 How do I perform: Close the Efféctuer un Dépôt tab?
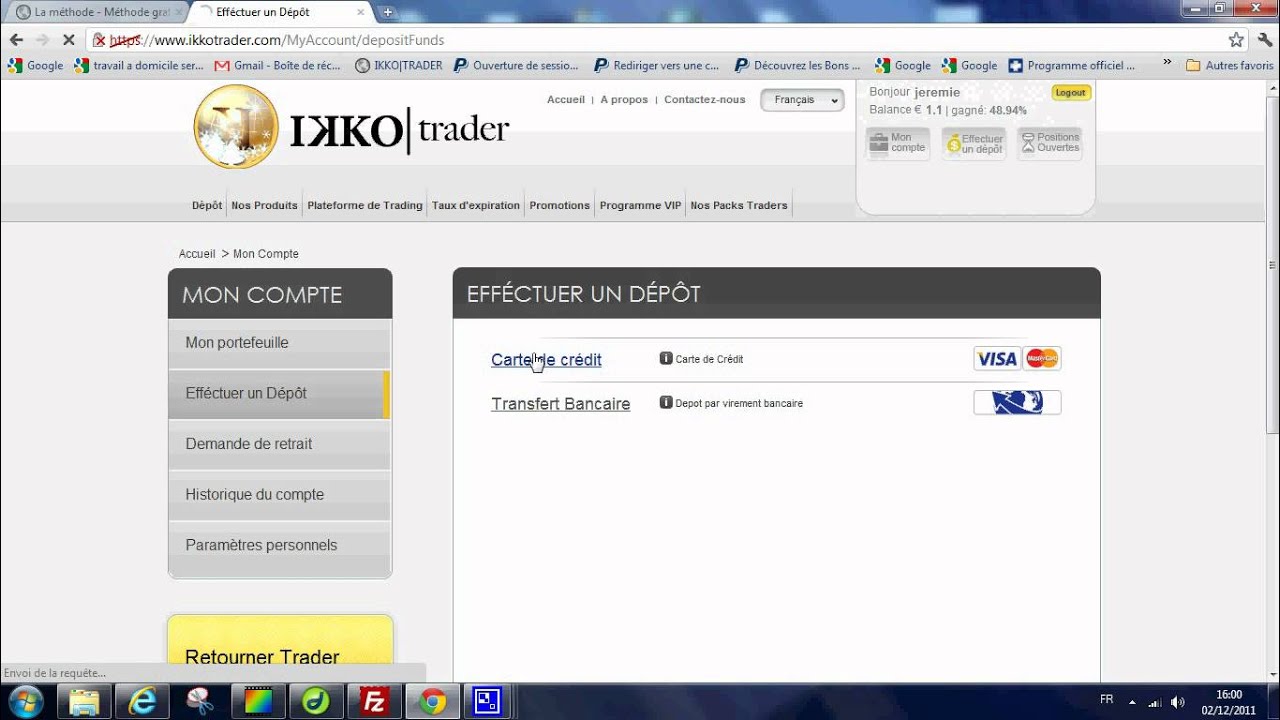click(361, 12)
